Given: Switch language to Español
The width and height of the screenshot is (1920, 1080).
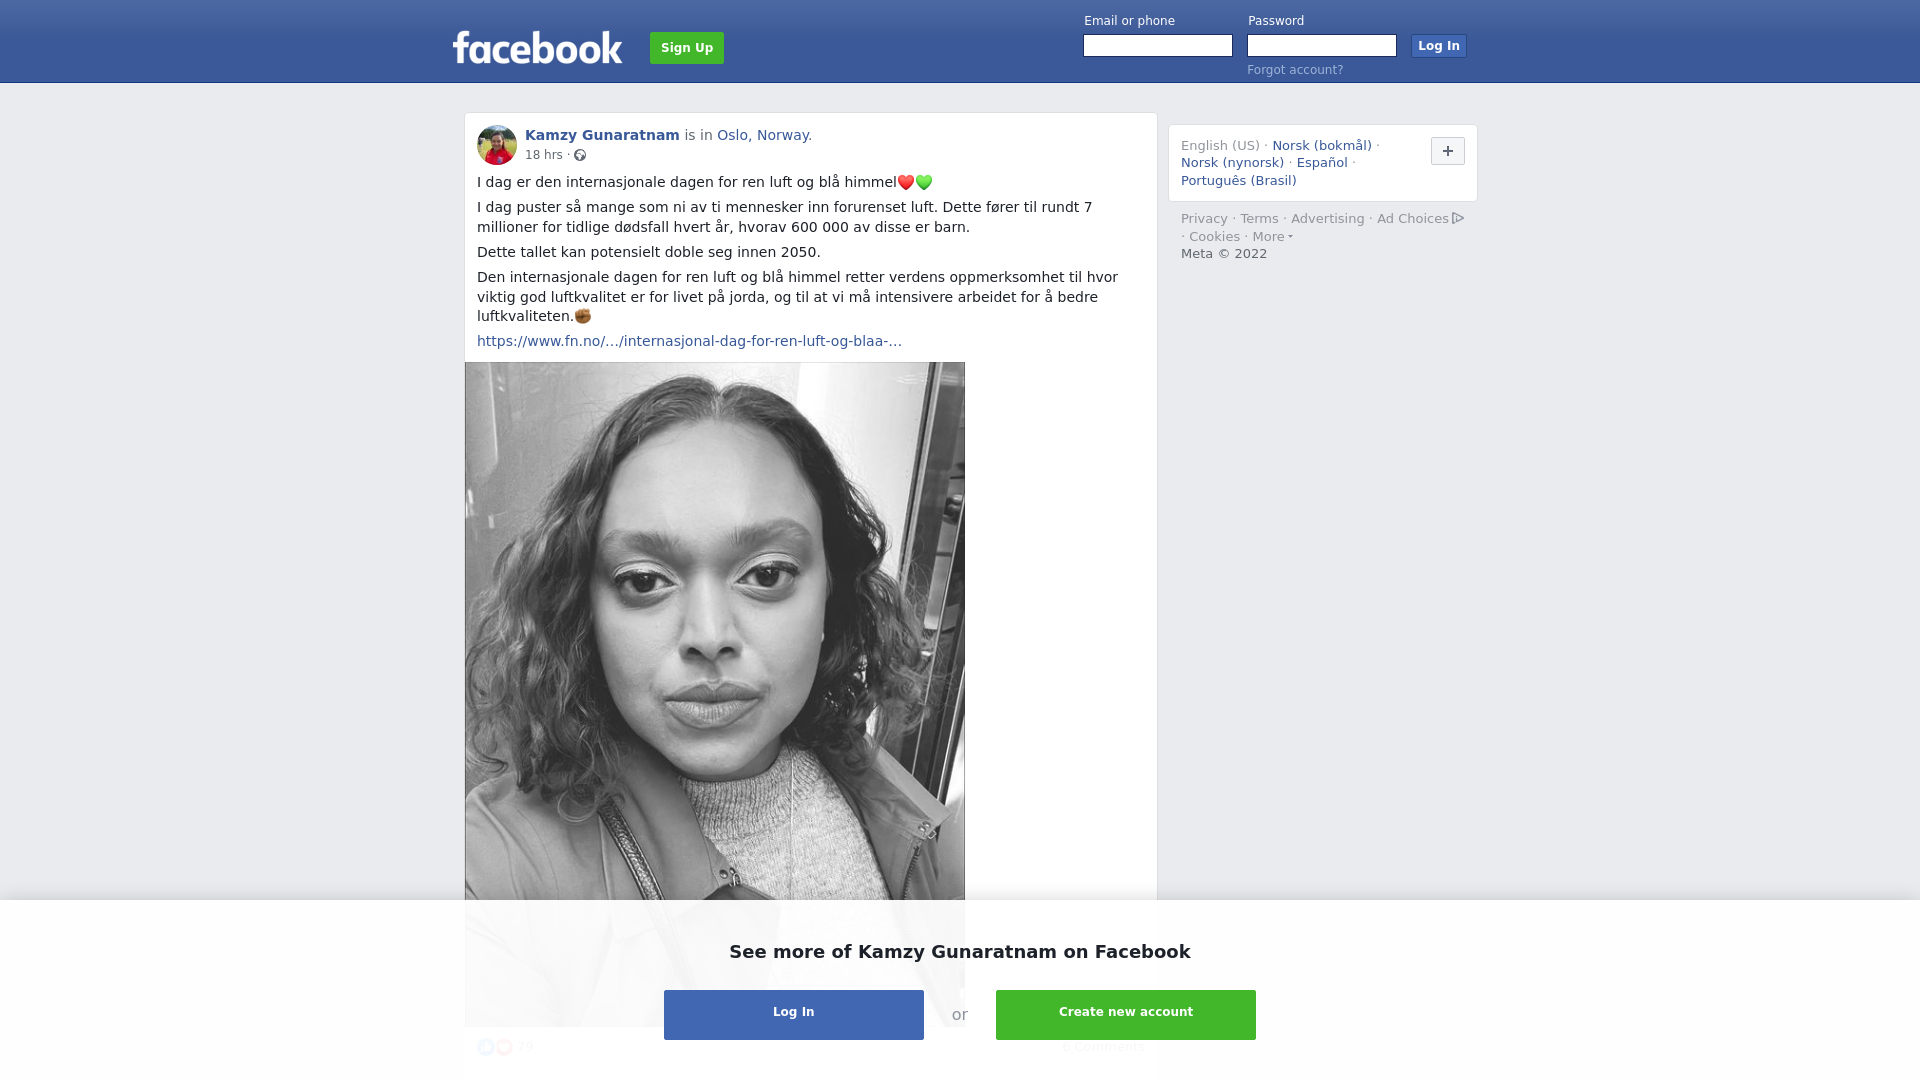Looking at the screenshot, I should tap(1322, 163).
